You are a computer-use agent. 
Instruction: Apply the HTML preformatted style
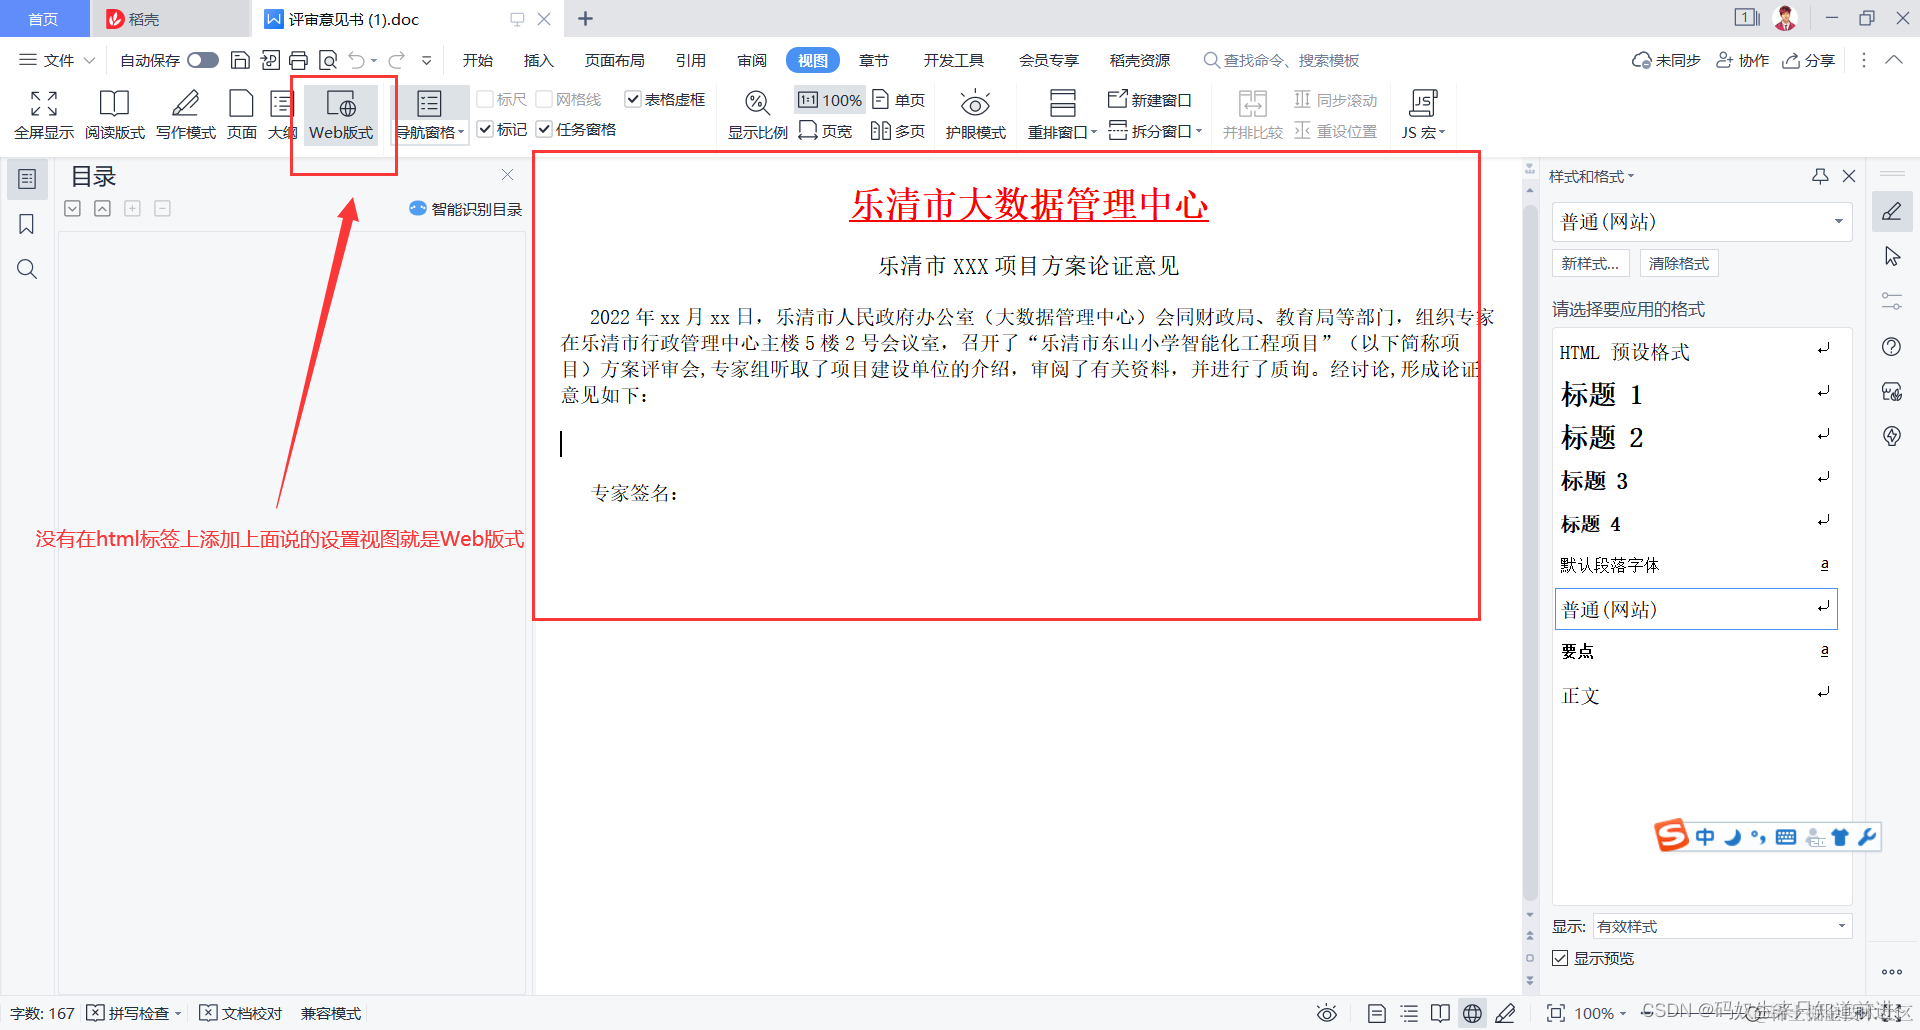pos(1696,352)
